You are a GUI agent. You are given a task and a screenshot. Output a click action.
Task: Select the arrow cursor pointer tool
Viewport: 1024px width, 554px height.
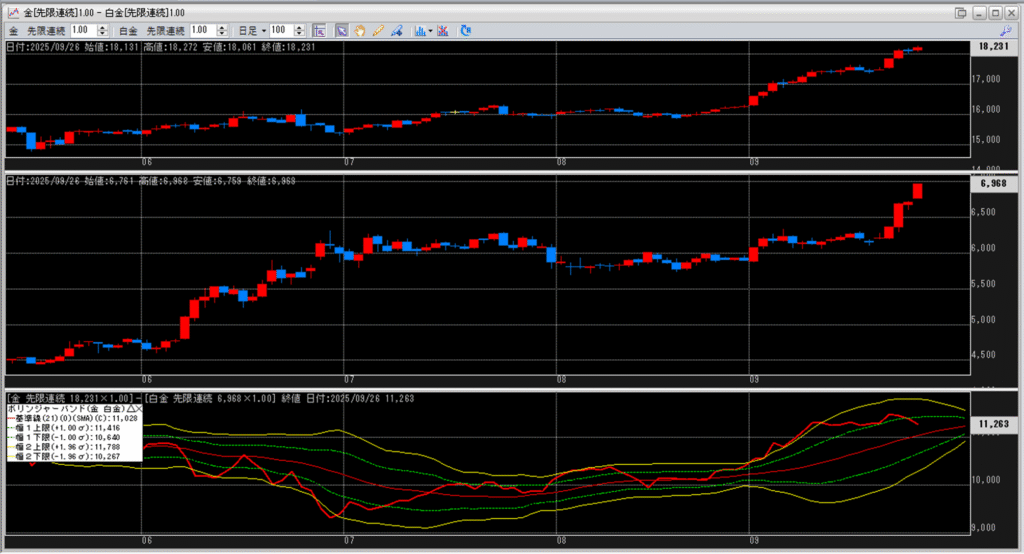point(341,31)
